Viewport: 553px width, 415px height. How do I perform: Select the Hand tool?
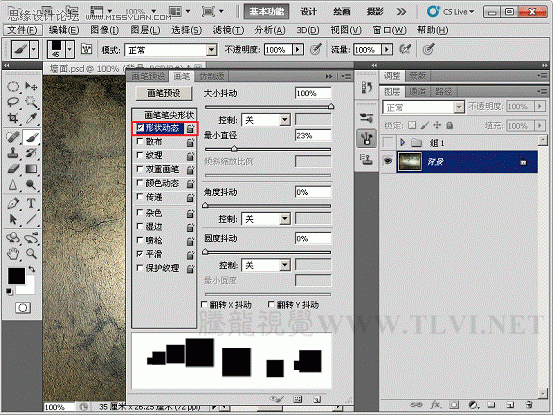pyautogui.click(x=13, y=254)
